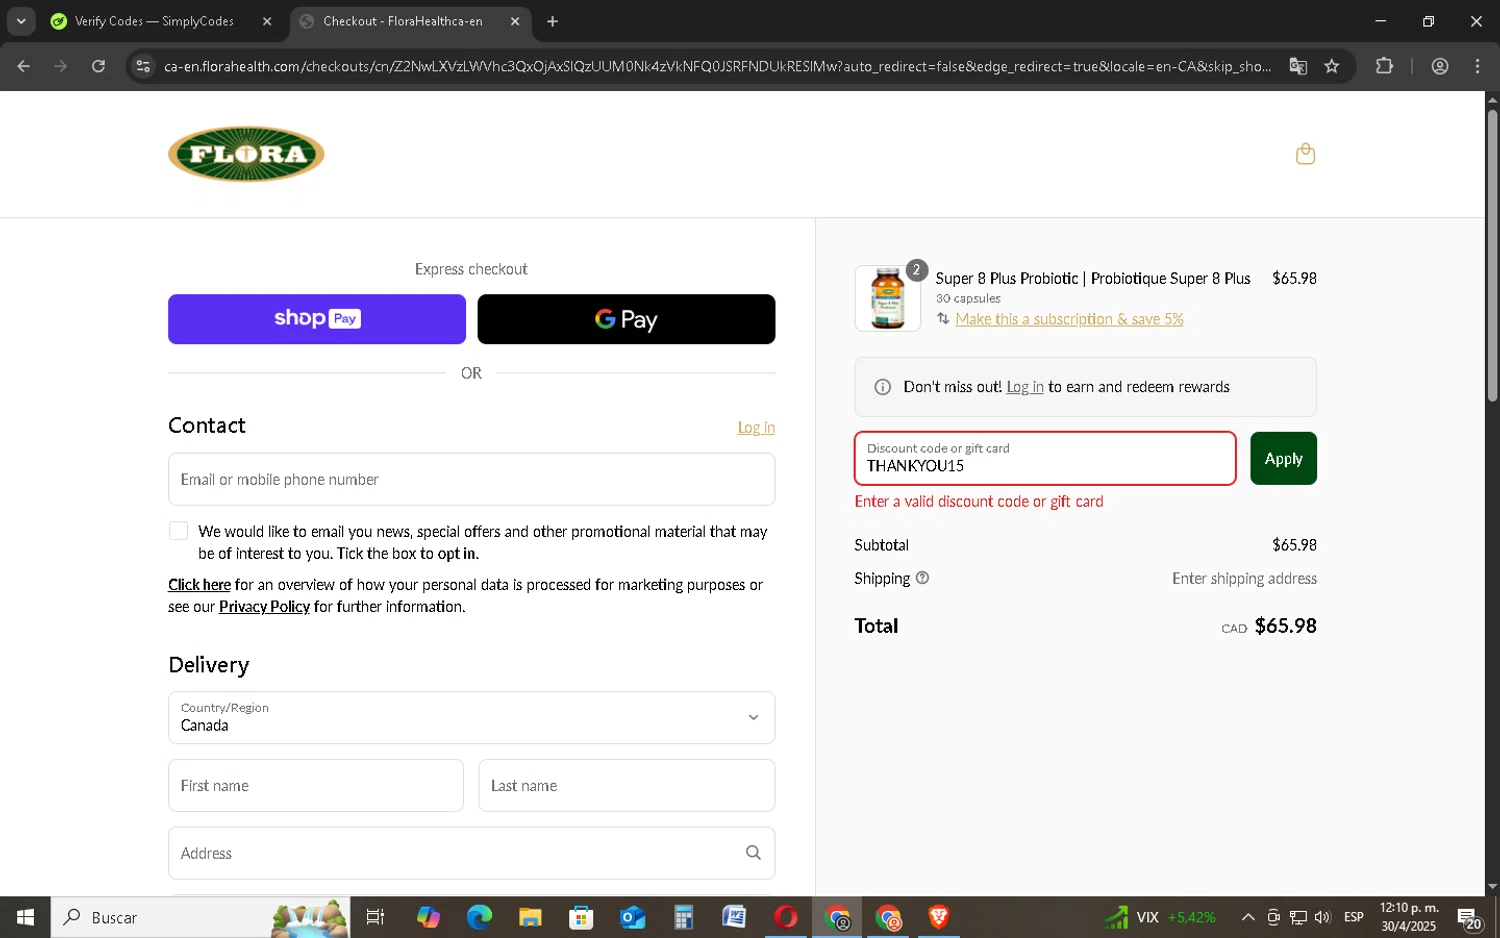Open Word from the taskbar
This screenshot has width=1500, height=938.
pos(734,917)
